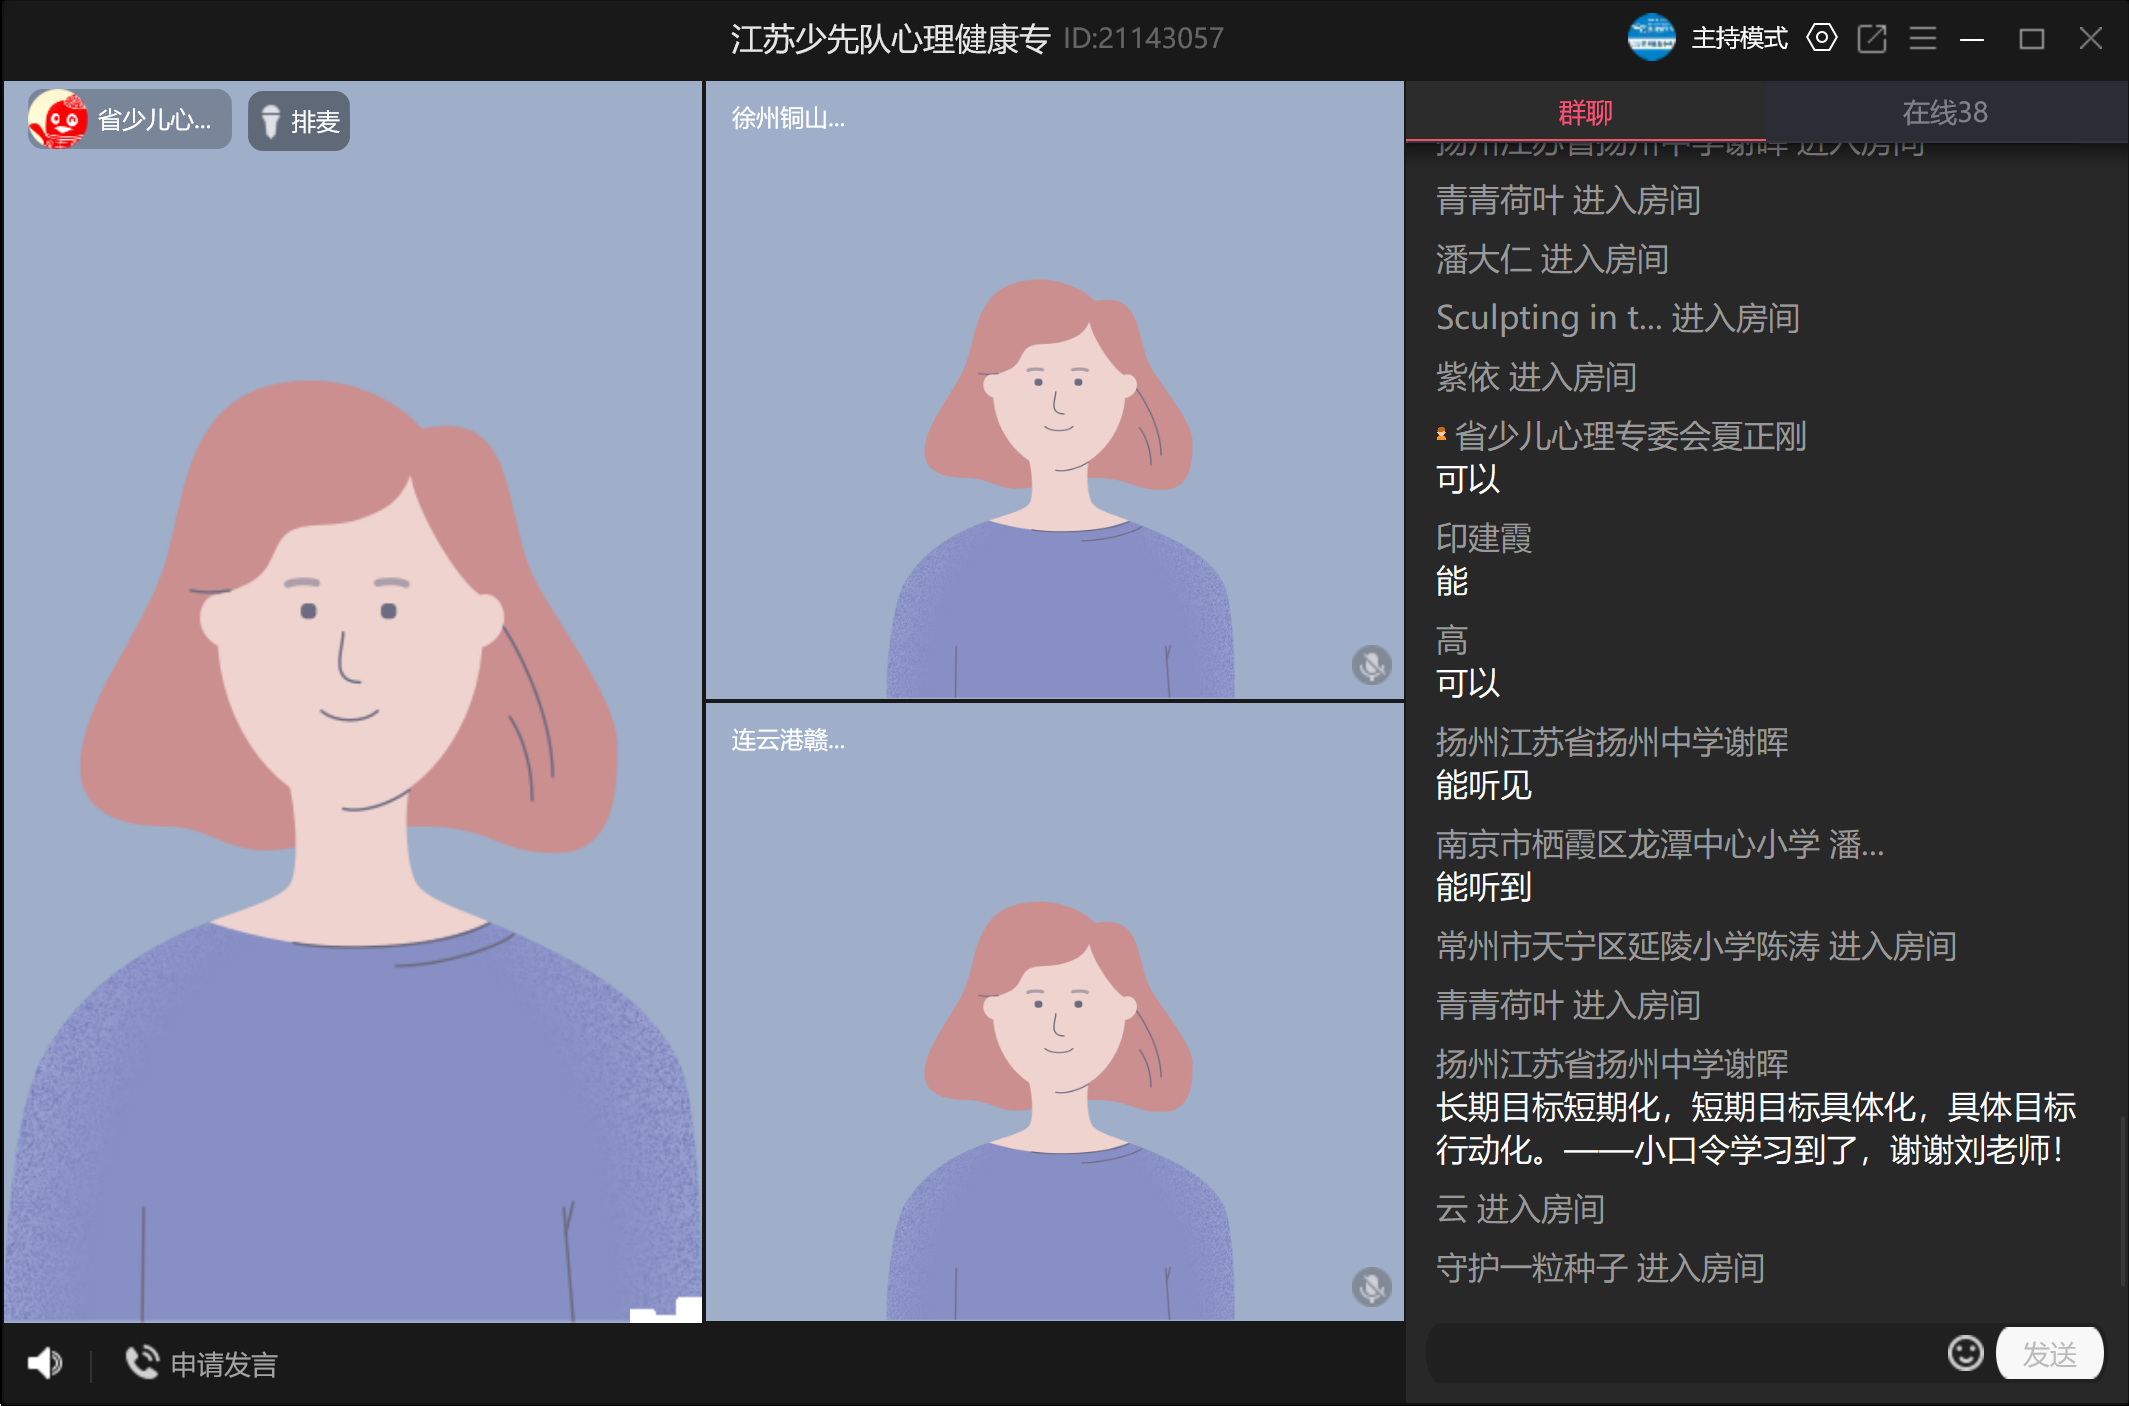Switch to the 在线38 tab
The height and width of the screenshot is (1406, 2129).
pos(1944,112)
